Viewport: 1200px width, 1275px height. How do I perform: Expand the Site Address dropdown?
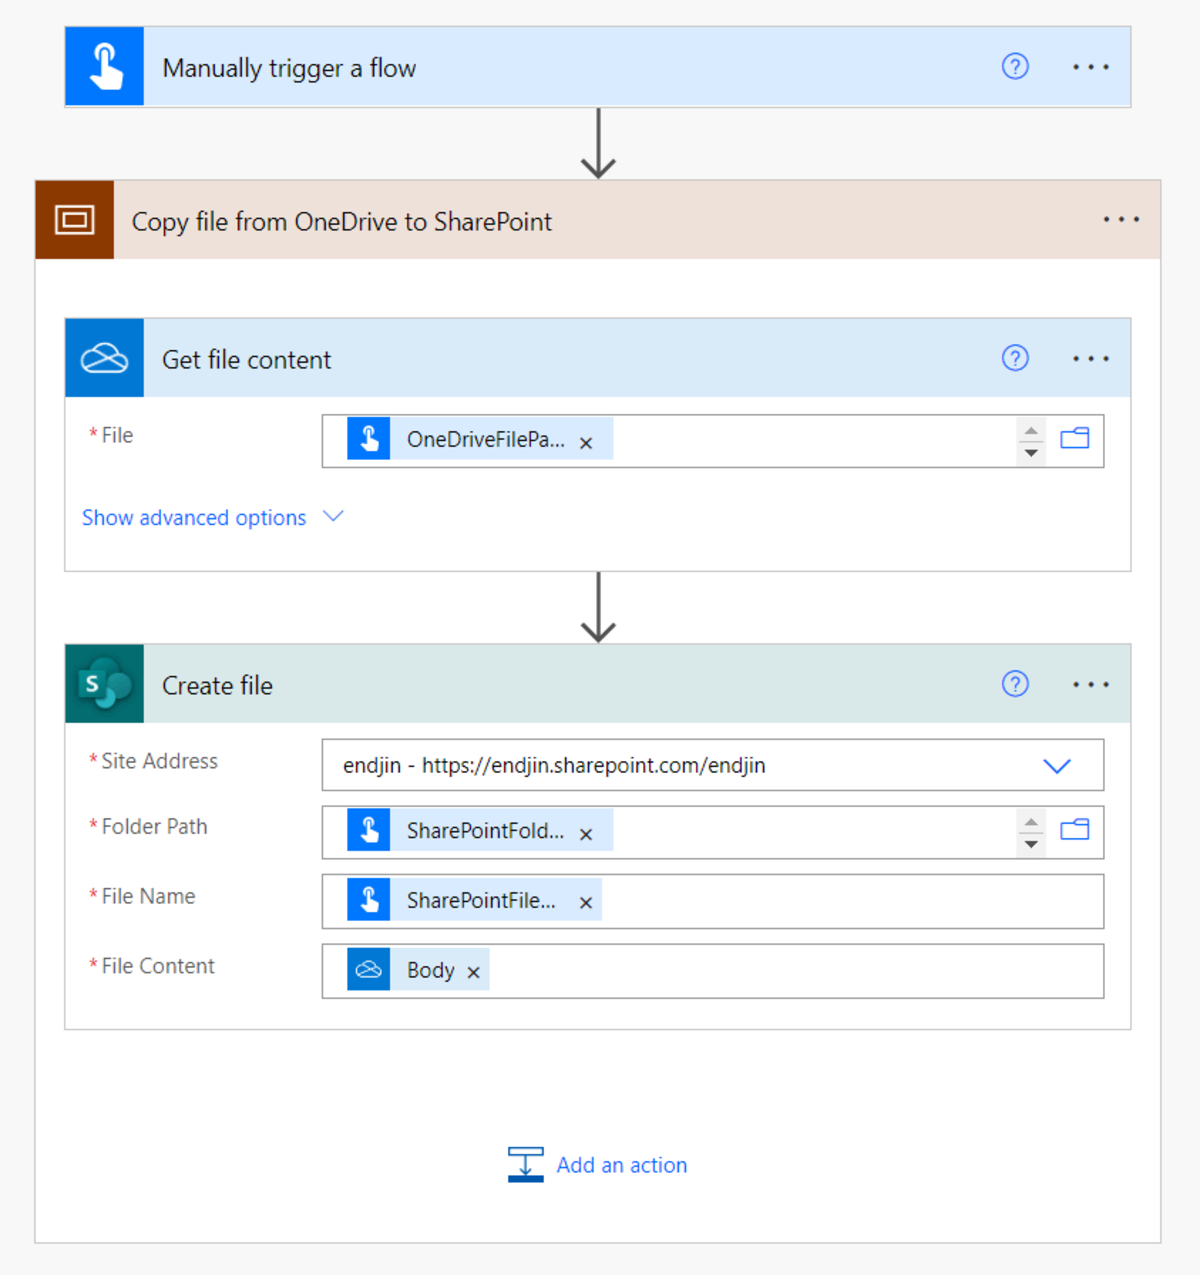click(x=1057, y=766)
